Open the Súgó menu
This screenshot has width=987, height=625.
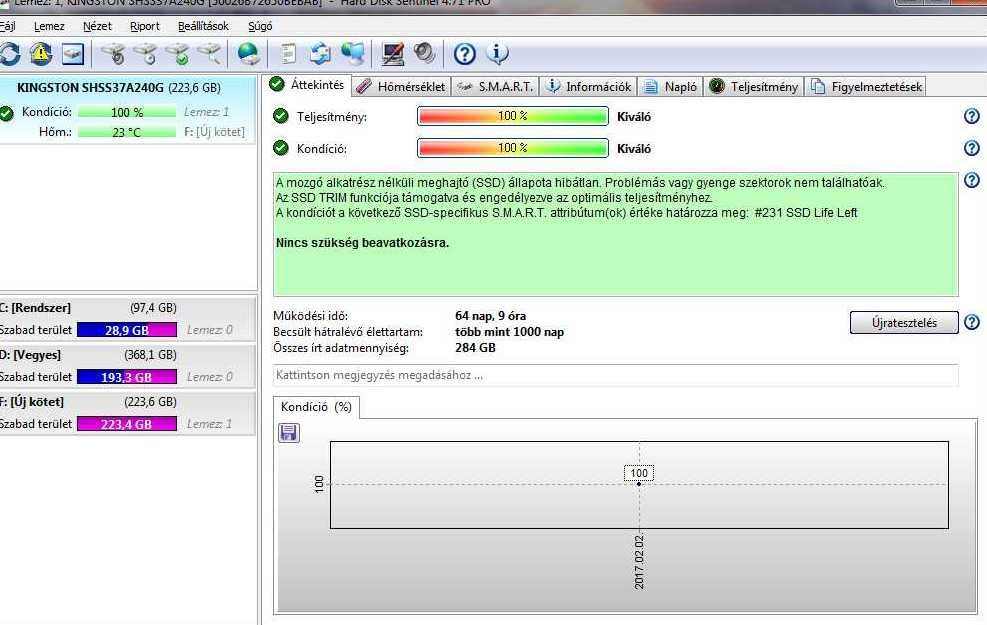tap(260, 26)
